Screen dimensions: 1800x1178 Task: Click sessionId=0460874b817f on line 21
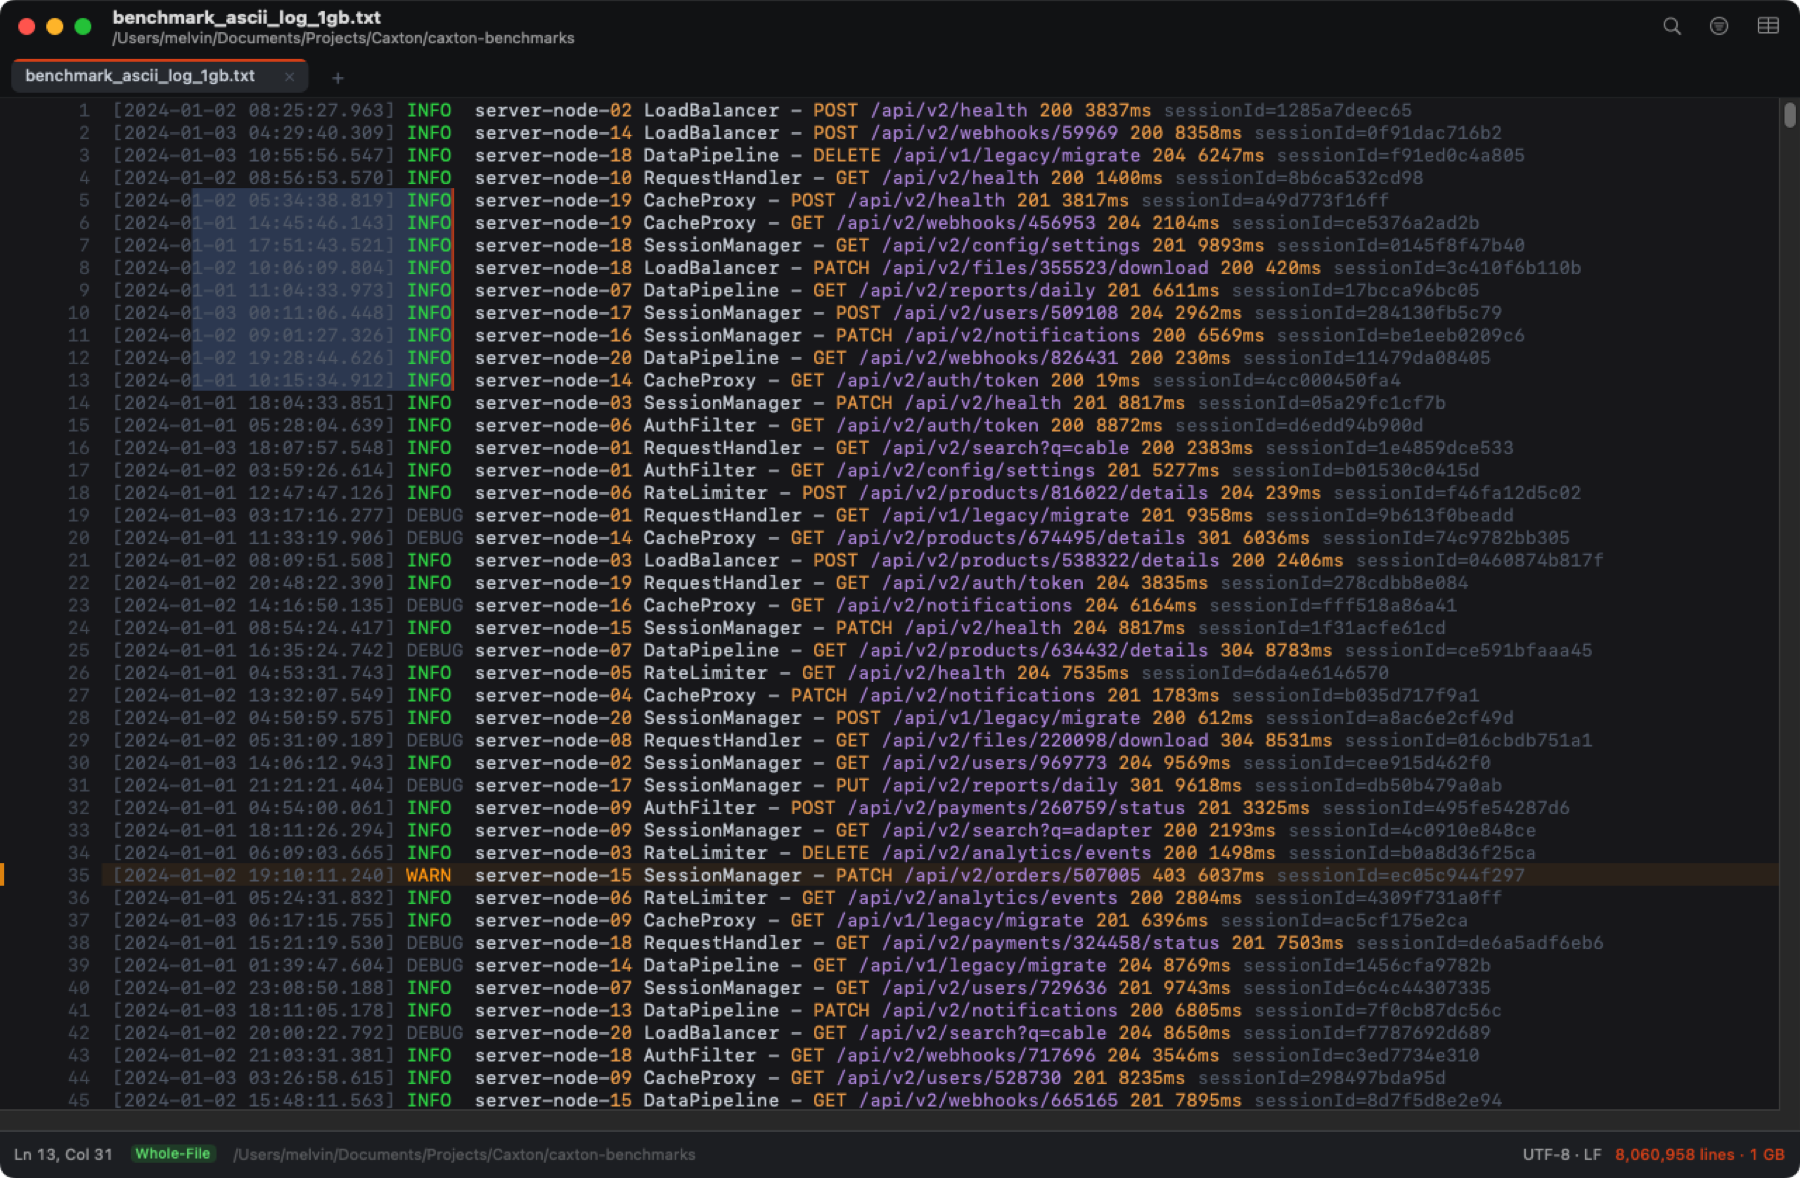pyautogui.click(x=1480, y=560)
